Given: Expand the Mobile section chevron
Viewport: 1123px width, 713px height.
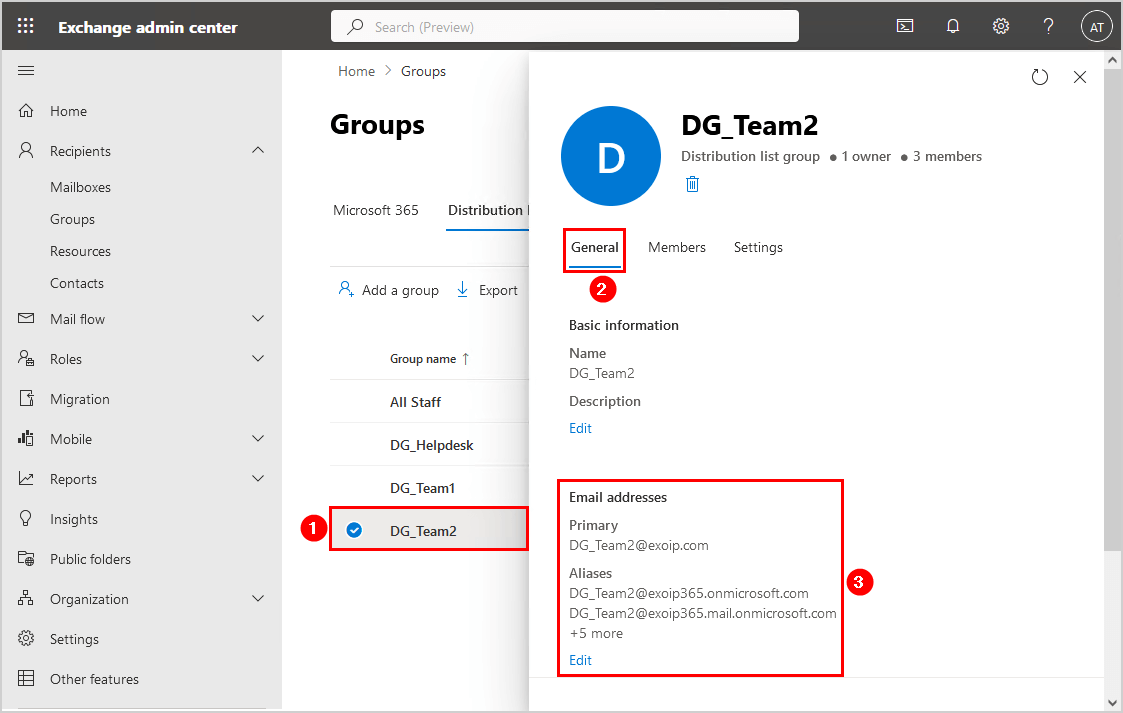Looking at the screenshot, I should pyautogui.click(x=258, y=438).
